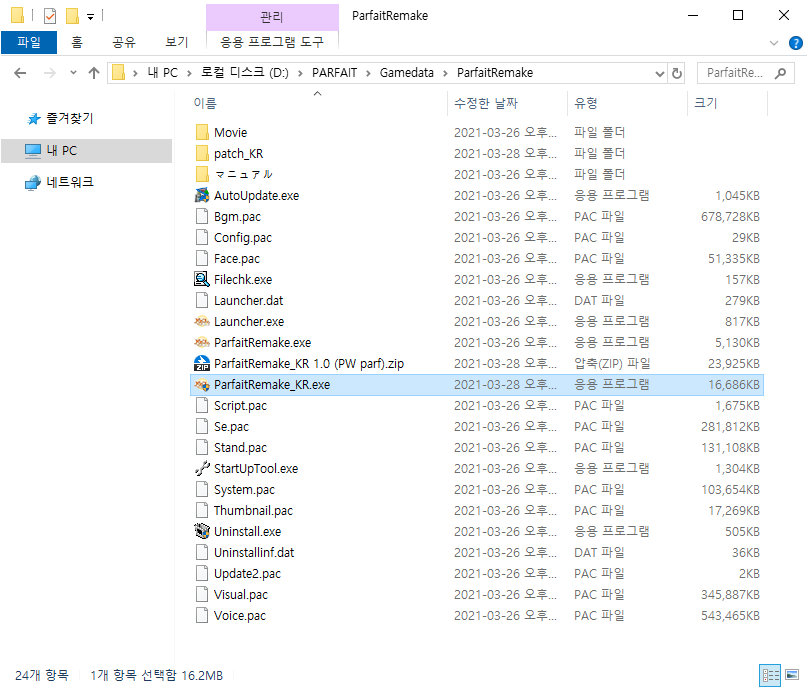The image size is (808, 688).
Task: Sort by the 수정한 날짜 column header
Action: click(485, 103)
